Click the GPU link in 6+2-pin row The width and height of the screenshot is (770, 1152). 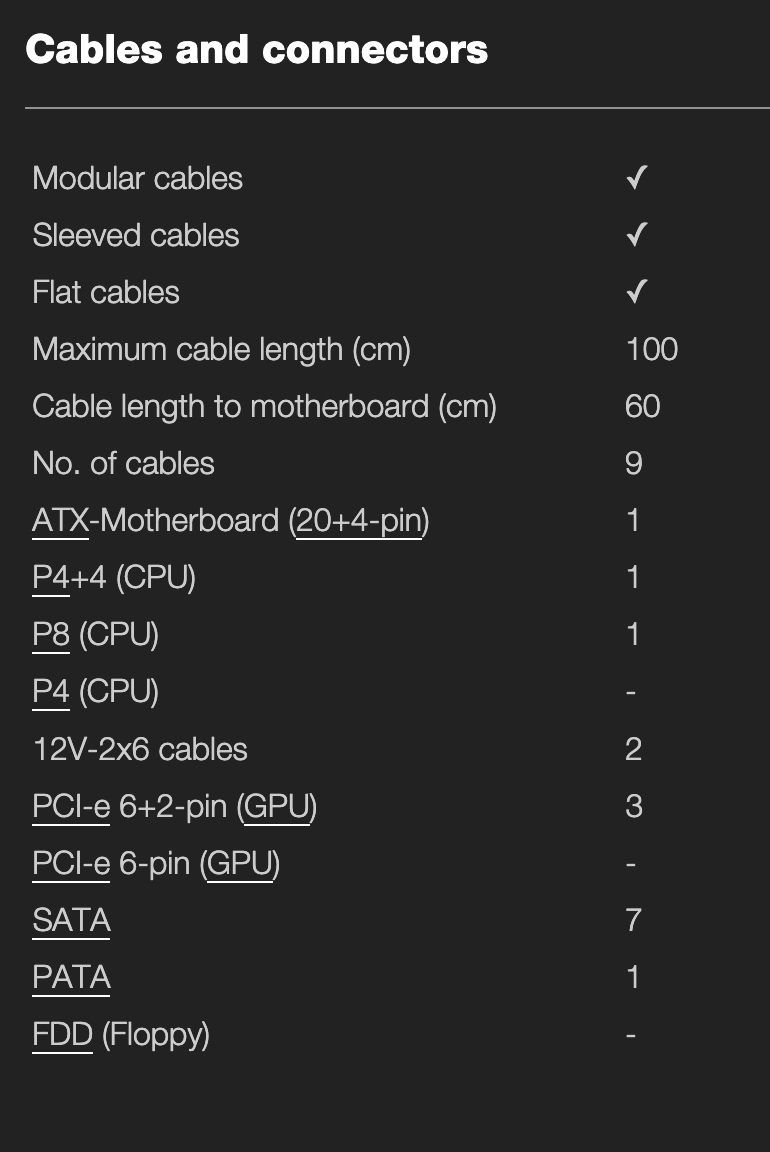click(276, 806)
